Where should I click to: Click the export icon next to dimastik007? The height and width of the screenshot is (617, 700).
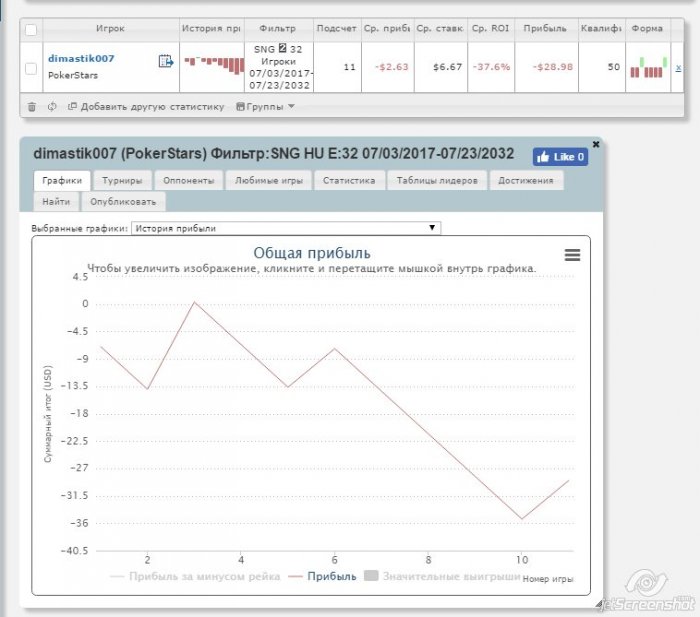166,61
